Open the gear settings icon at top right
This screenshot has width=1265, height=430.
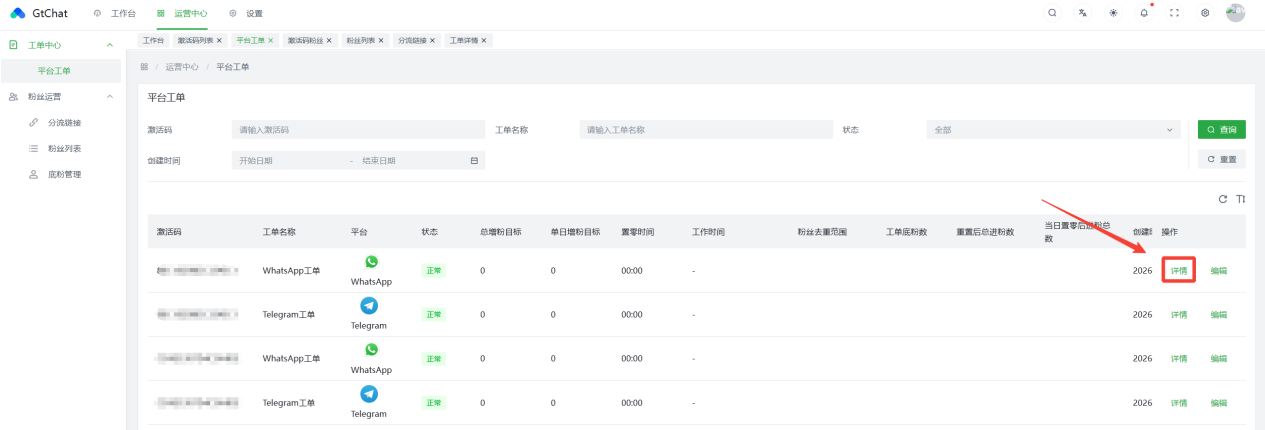coord(1205,13)
